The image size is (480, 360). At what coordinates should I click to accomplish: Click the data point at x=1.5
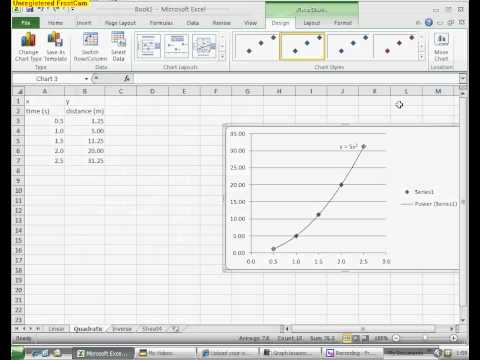coord(318,215)
